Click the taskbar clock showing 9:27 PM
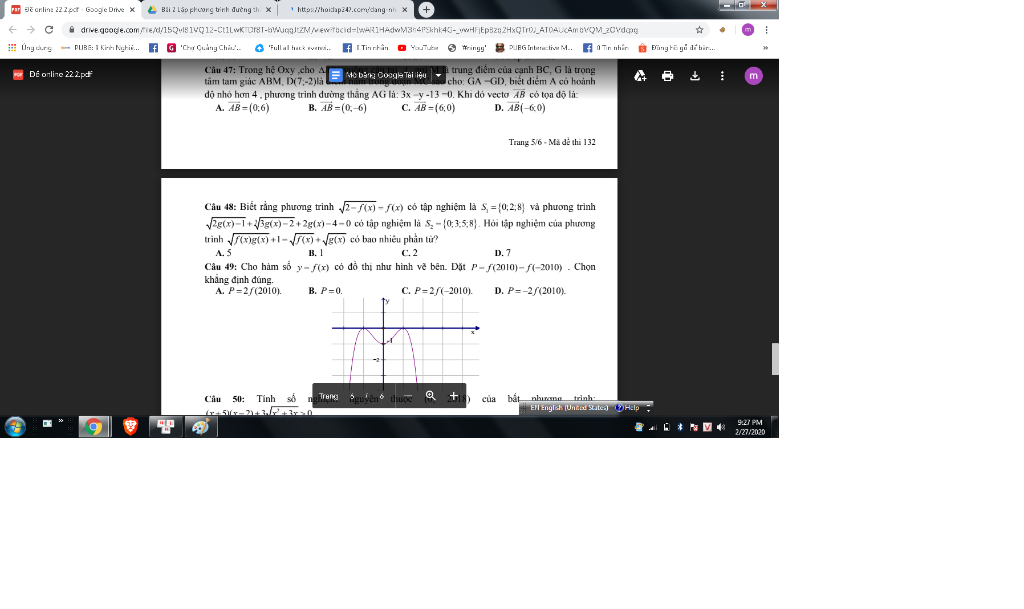This screenshot has height=609, width=1024. pyautogui.click(x=750, y=427)
